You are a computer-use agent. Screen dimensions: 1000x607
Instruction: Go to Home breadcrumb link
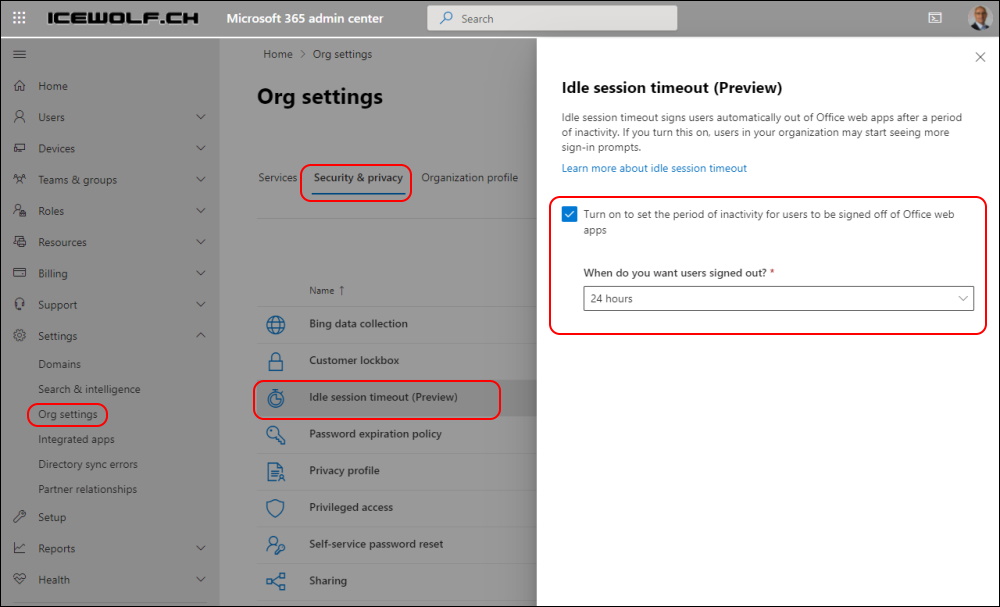coord(277,54)
